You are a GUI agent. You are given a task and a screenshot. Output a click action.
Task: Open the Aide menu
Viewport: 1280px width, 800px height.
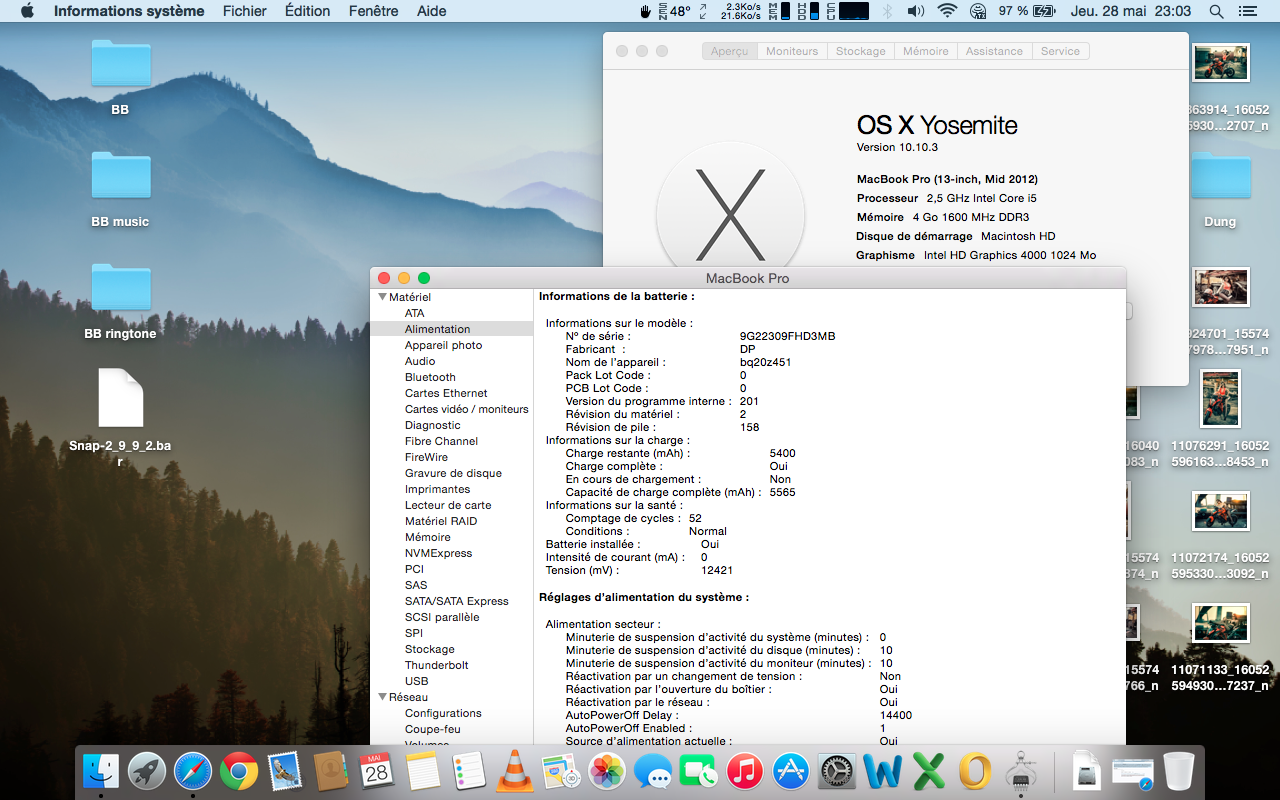[x=432, y=11]
